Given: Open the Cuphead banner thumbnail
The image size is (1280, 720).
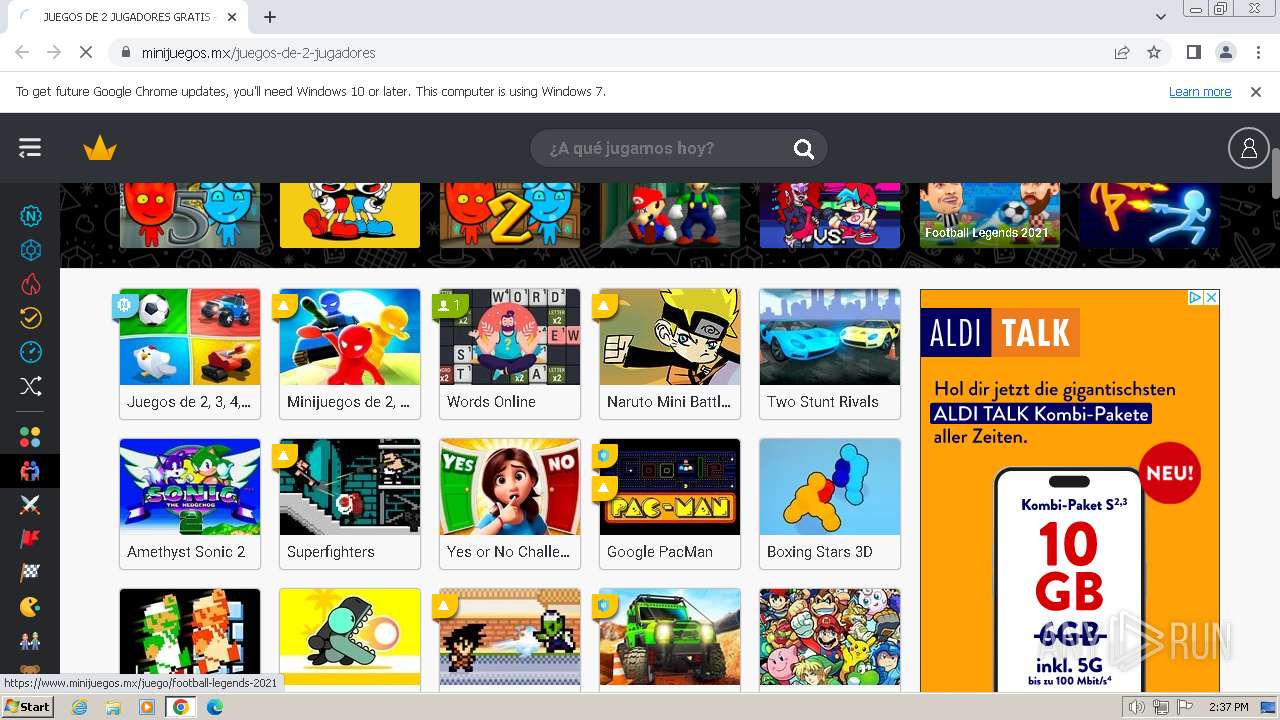Looking at the screenshot, I should [x=350, y=215].
